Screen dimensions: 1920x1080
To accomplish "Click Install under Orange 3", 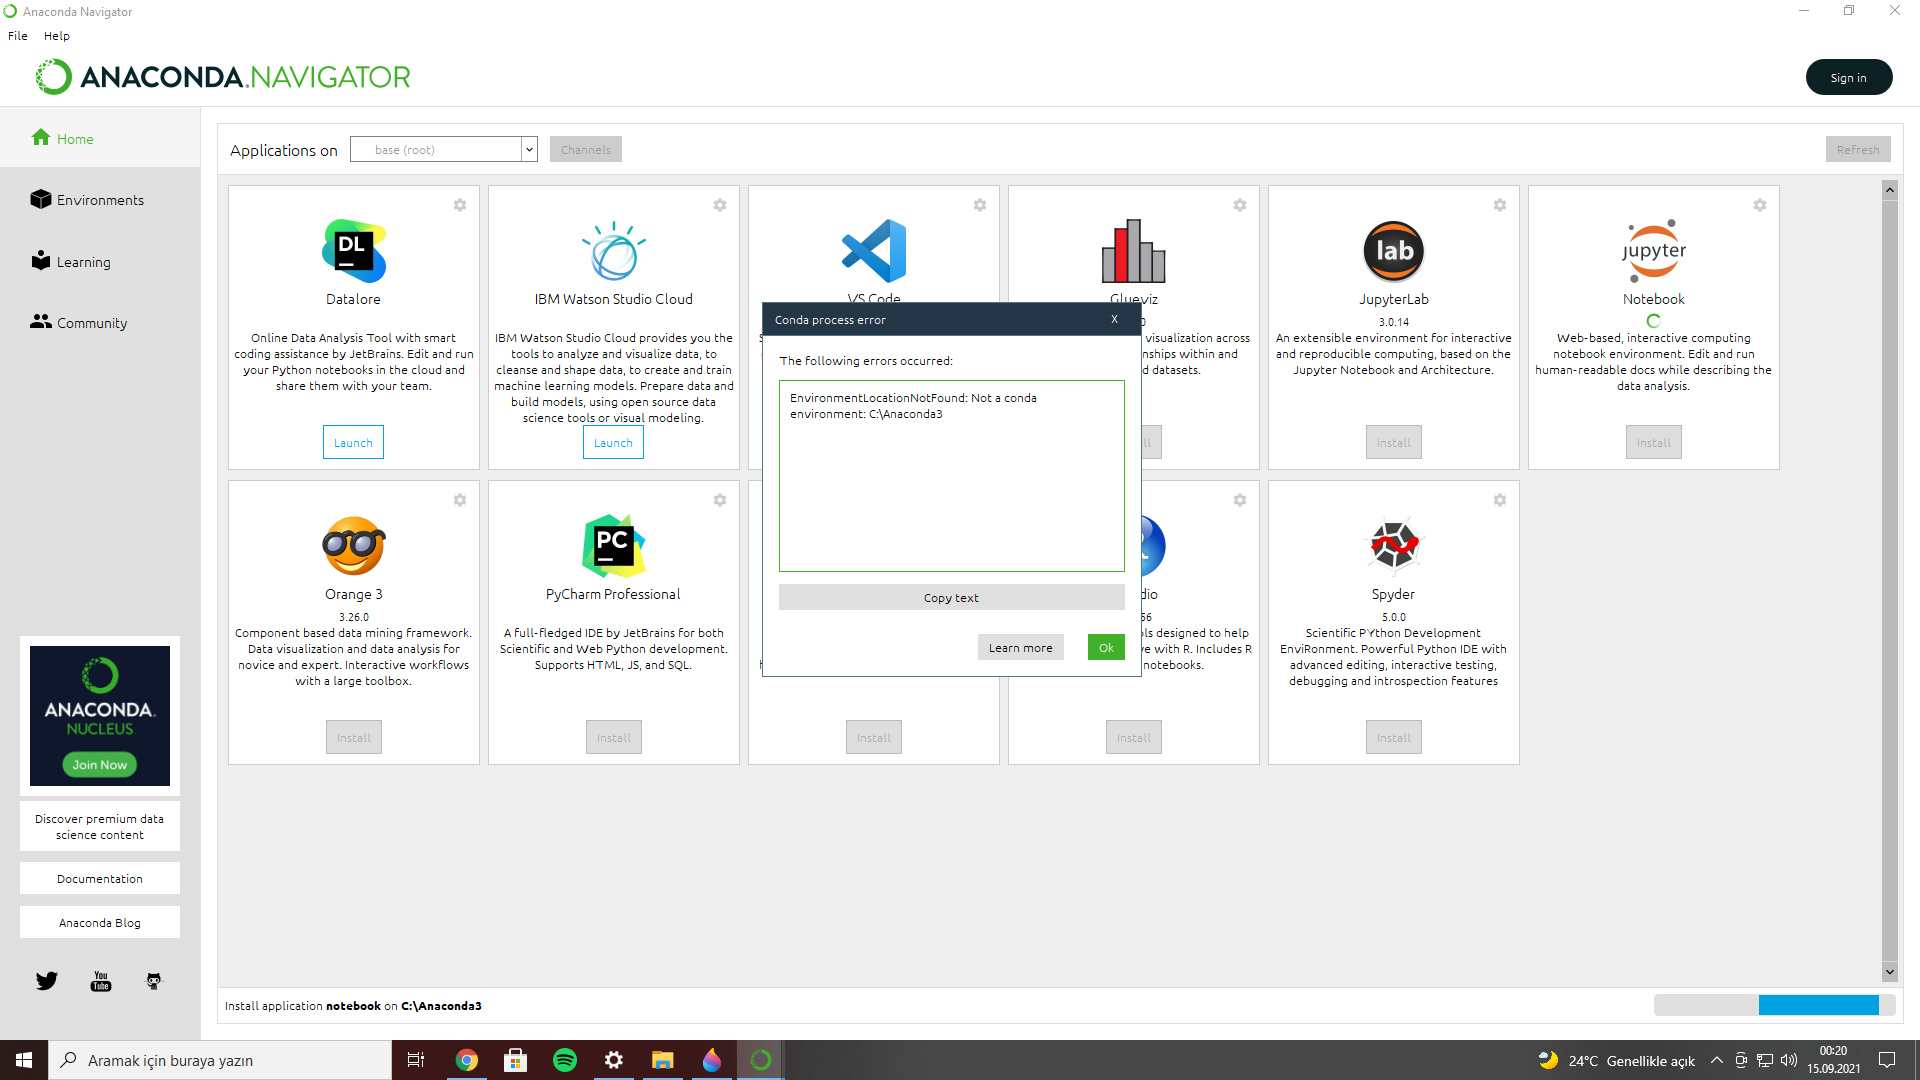I will point(354,737).
